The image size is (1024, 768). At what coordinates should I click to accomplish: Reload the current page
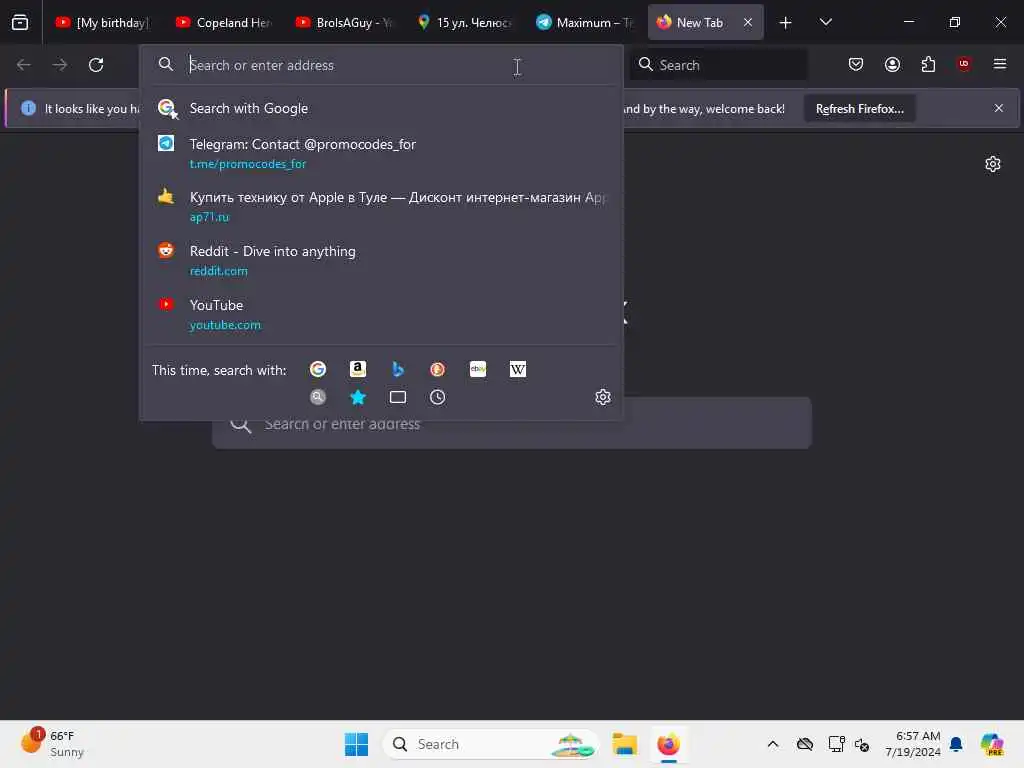pyautogui.click(x=96, y=65)
